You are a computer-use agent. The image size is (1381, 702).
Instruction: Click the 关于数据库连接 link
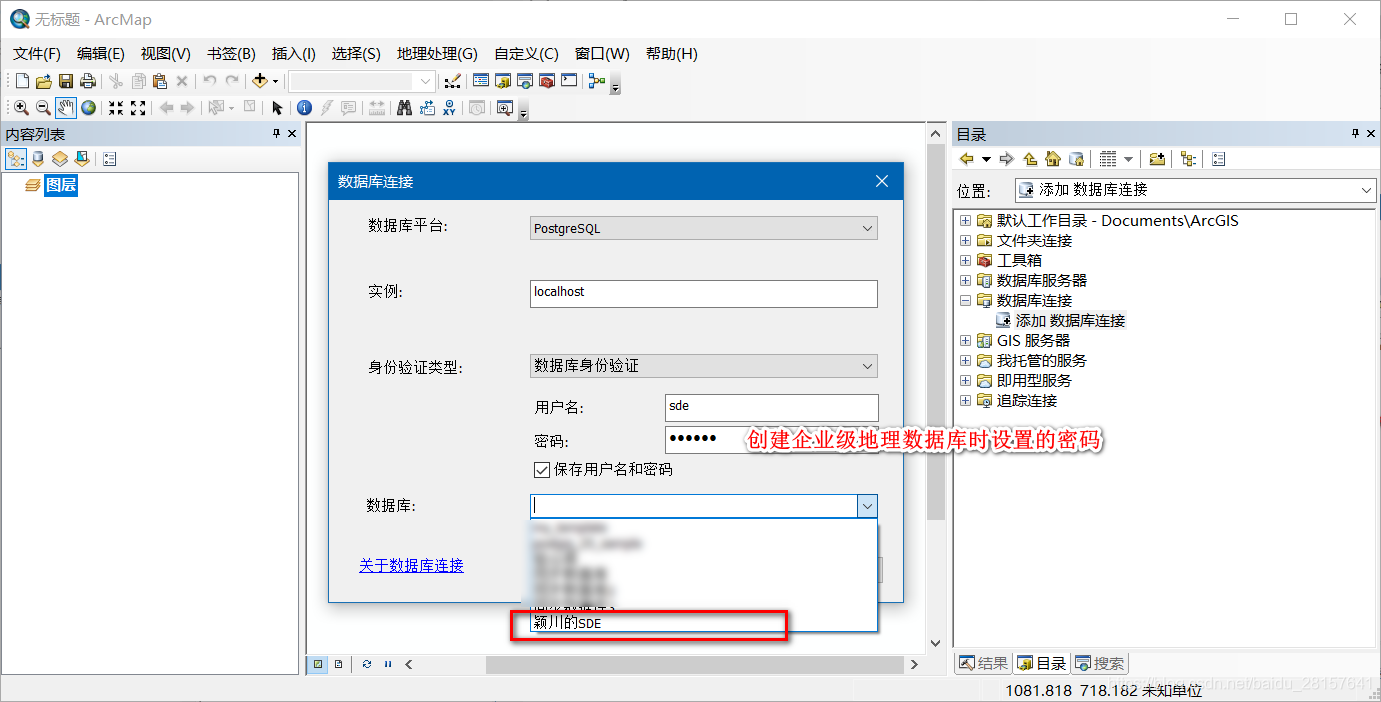point(411,566)
